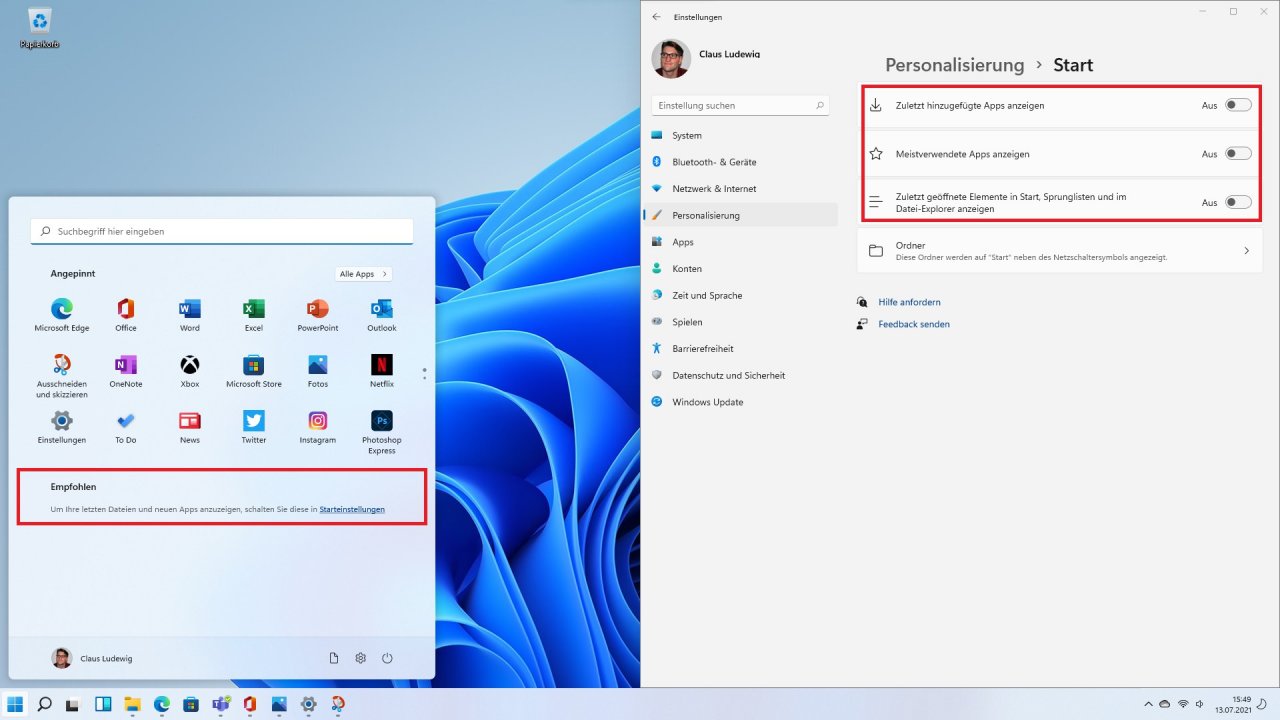Show hidden icons via tray chevron
The width and height of the screenshot is (1280, 720).
[1147, 704]
